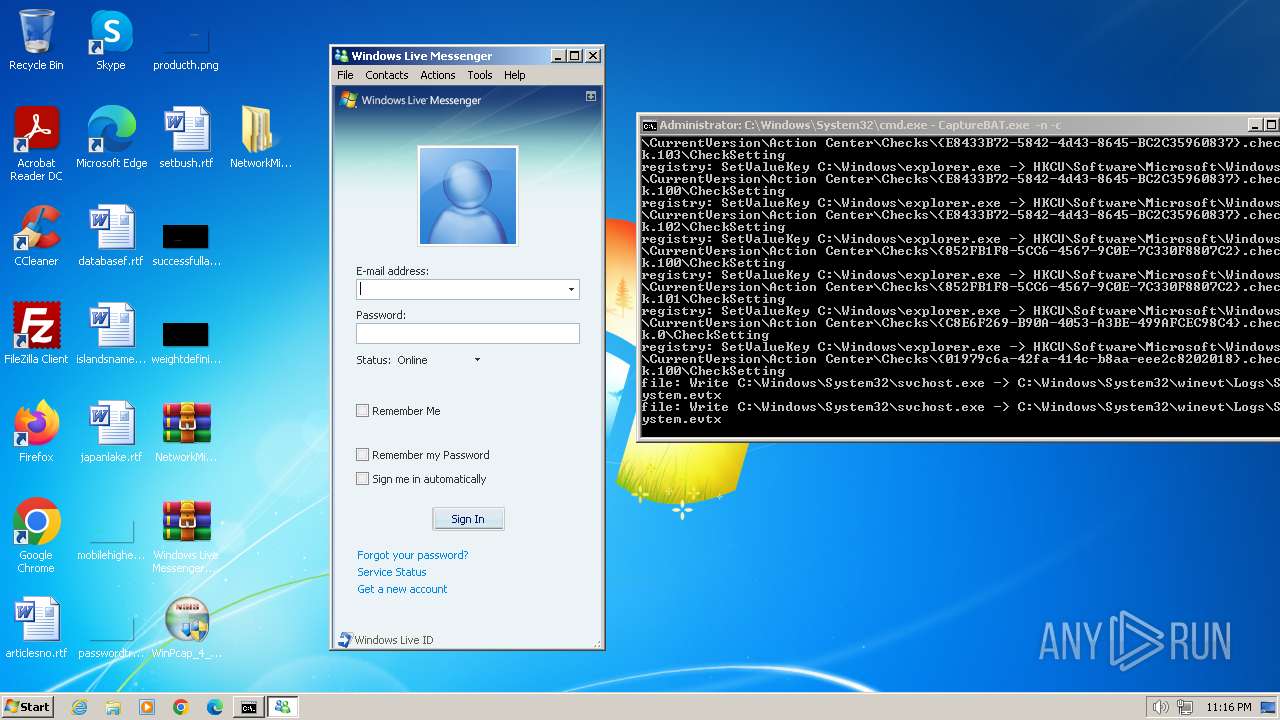This screenshot has width=1280, height=720.
Task: Open Acrobat Reader DC shortcut
Action: point(36,143)
